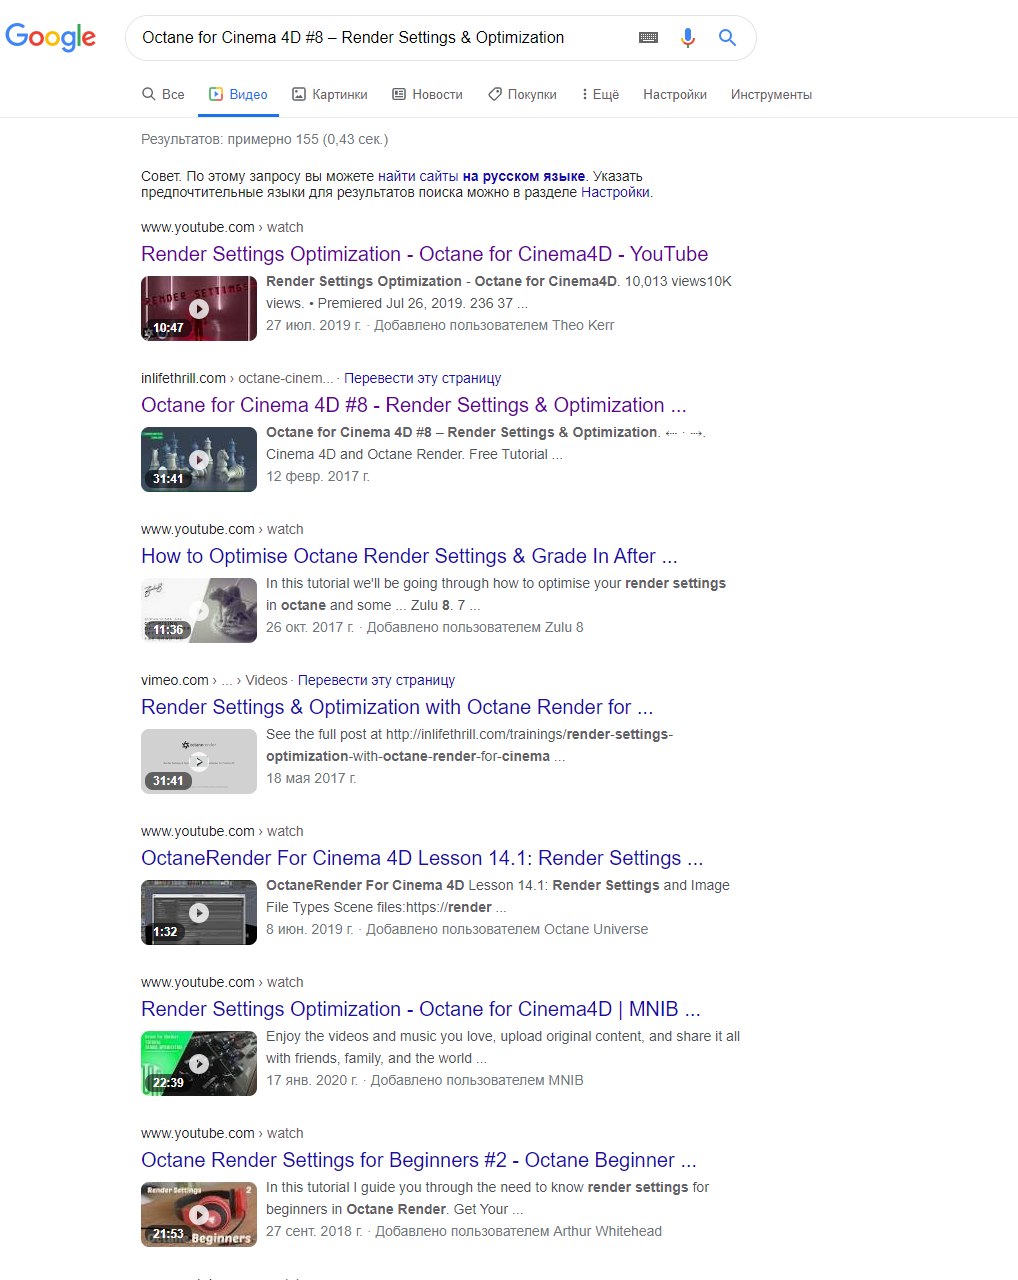The height and width of the screenshot is (1280, 1018).
Task: Click 'Добавлено пользователем Octane Universe' text
Action: click(507, 929)
